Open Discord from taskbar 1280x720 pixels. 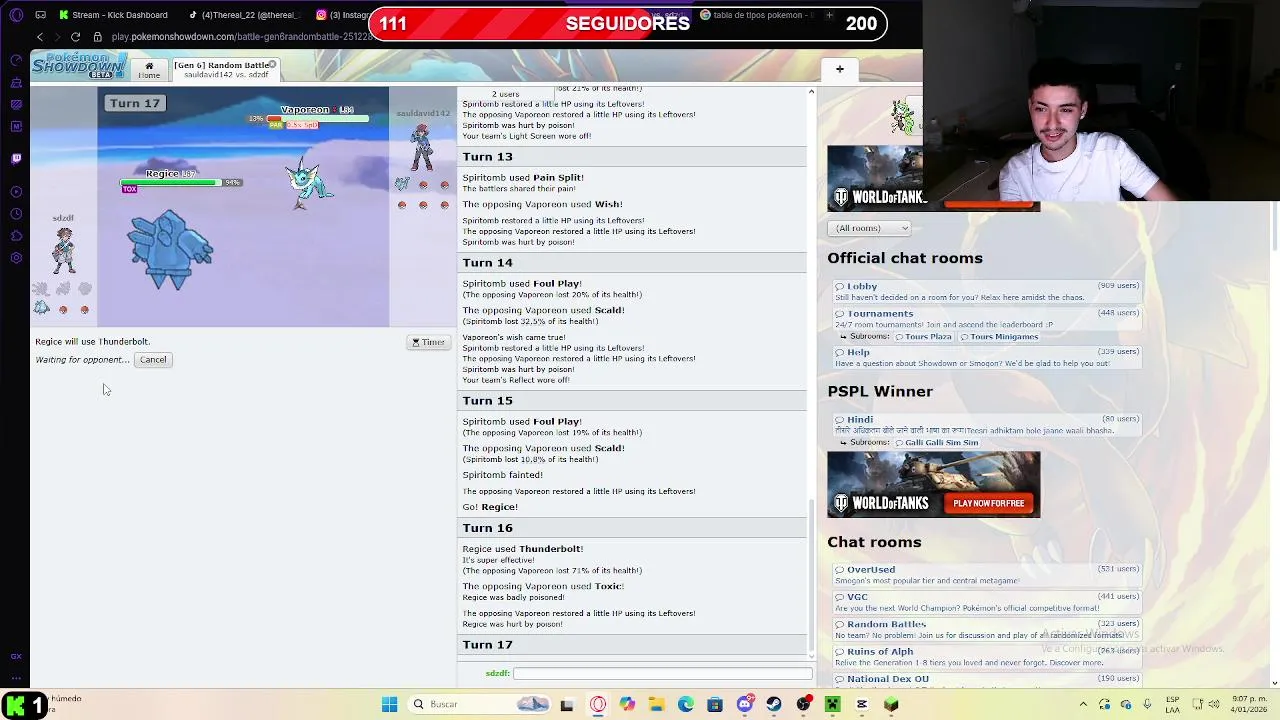pyautogui.click(x=744, y=704)
